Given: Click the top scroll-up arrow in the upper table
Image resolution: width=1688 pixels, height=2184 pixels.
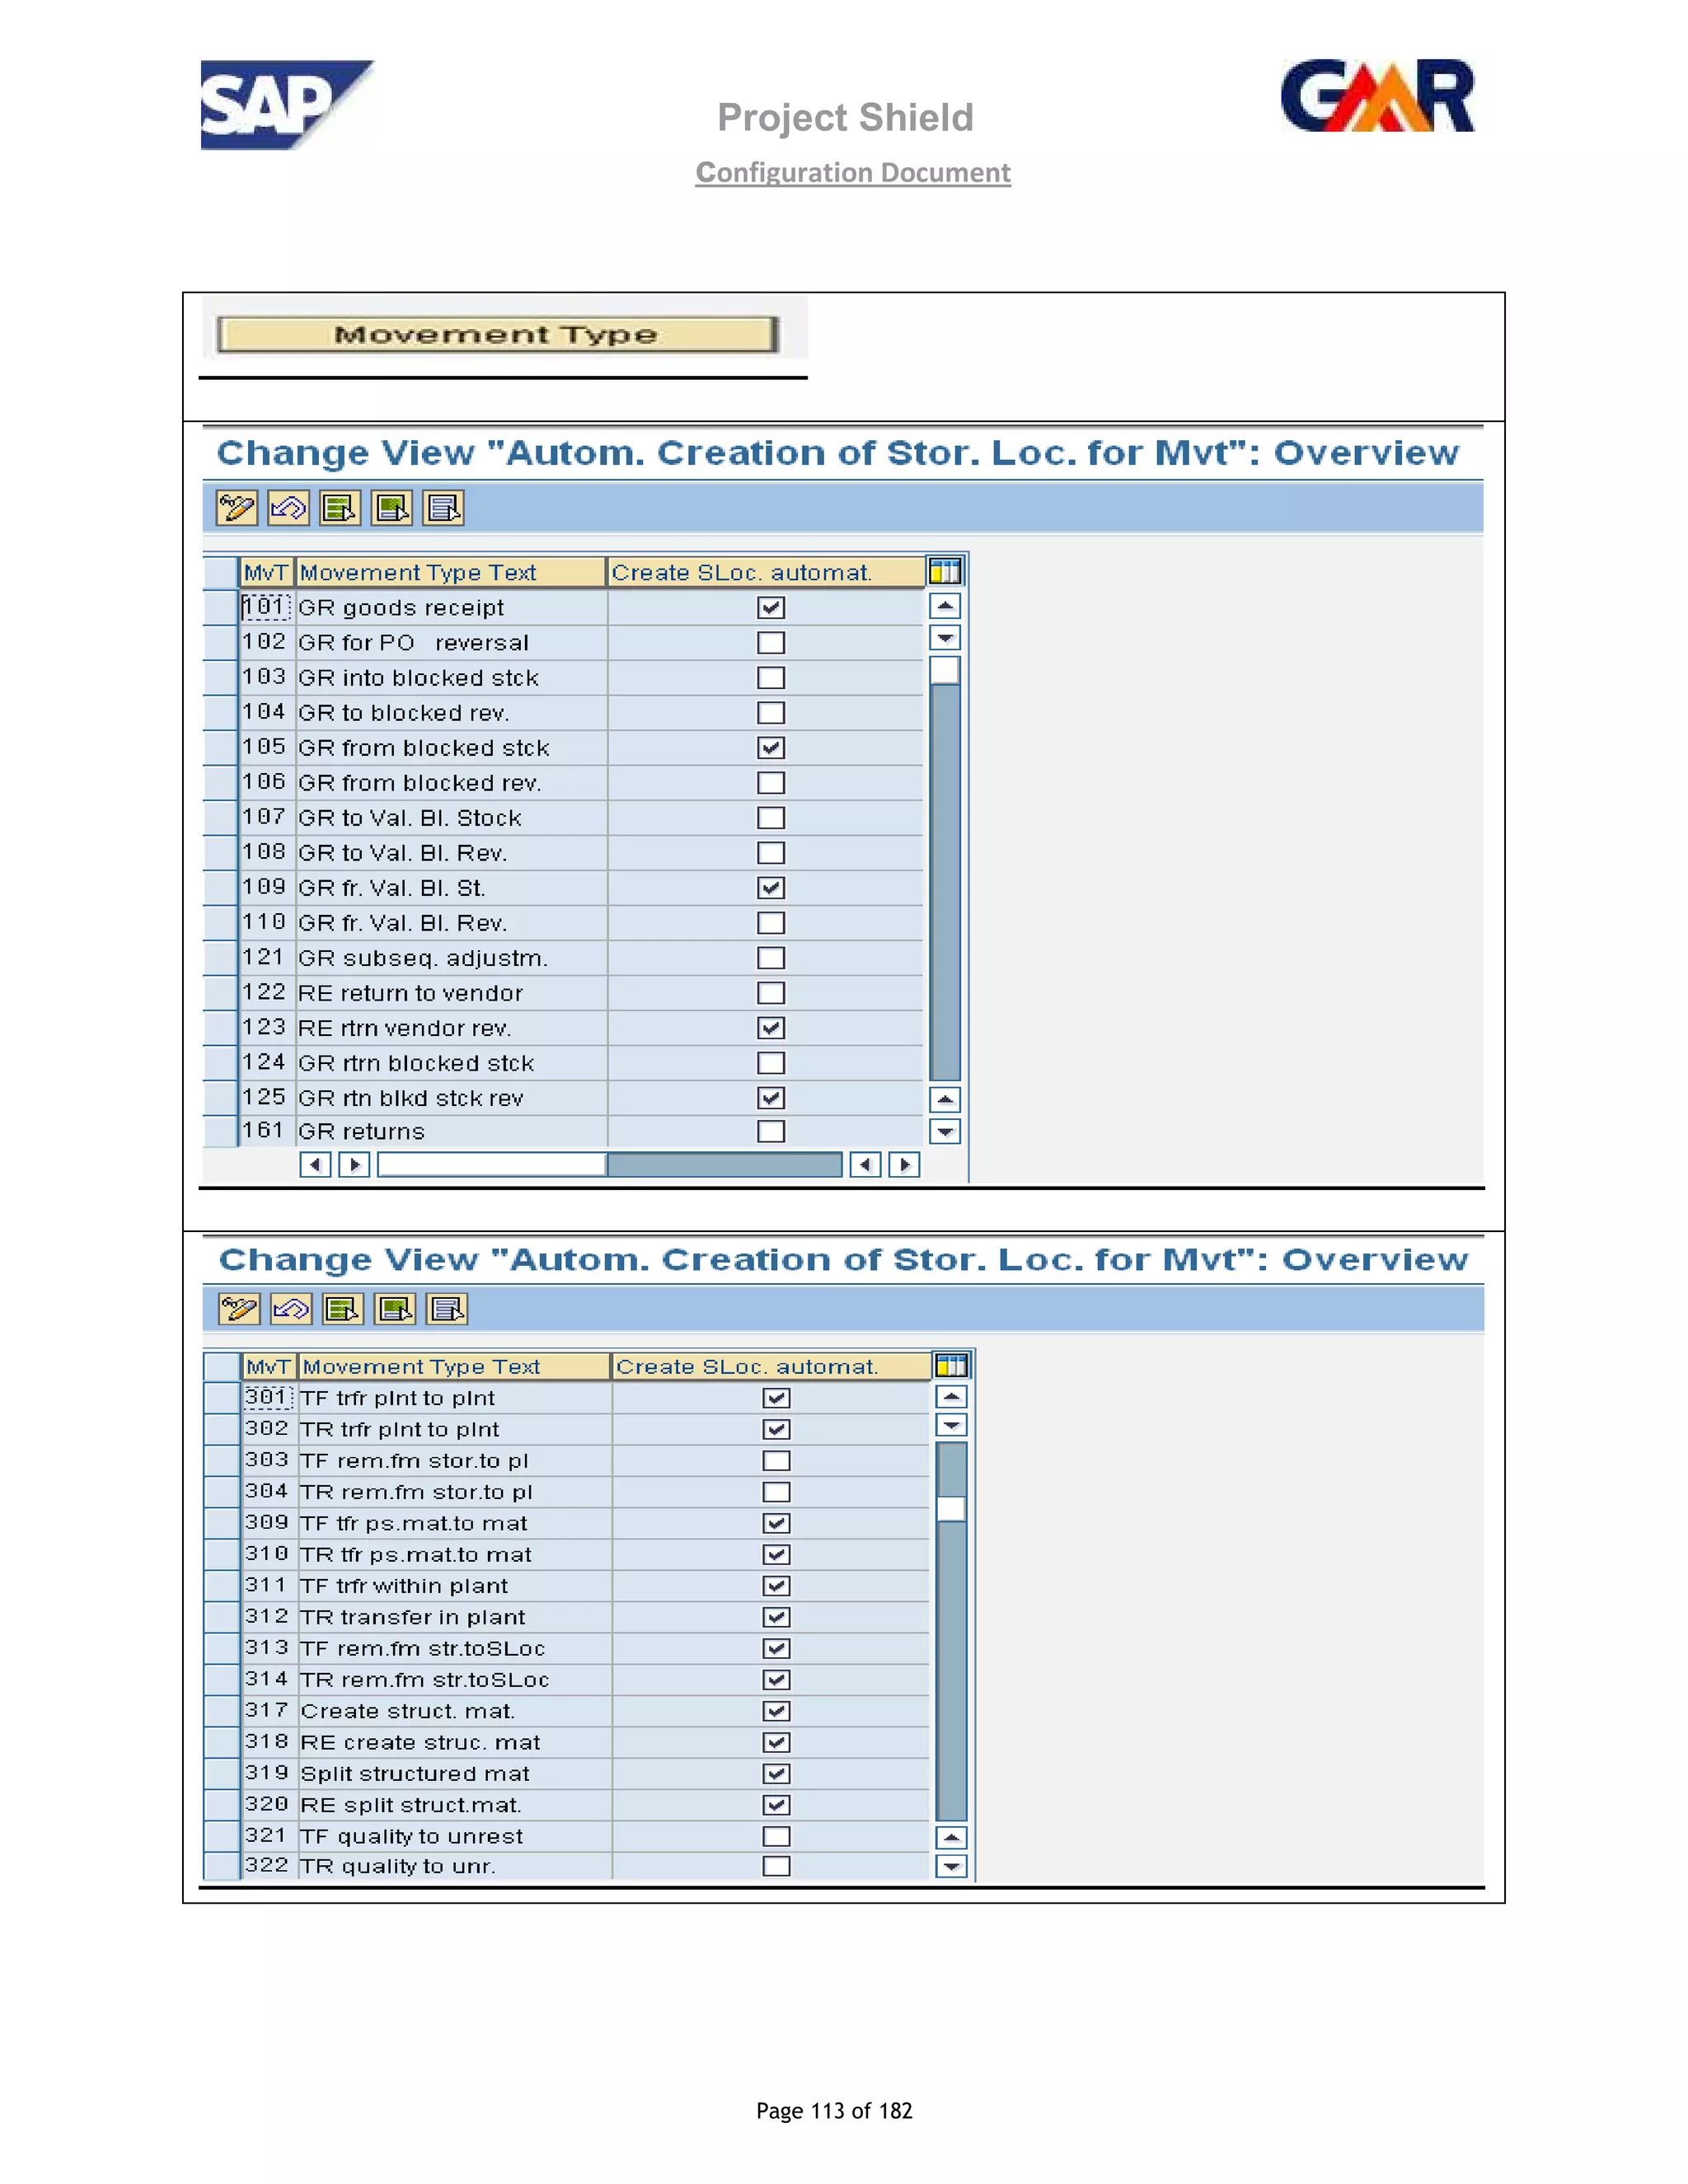Looking at the screenshot, I should (x=945, y=606).
